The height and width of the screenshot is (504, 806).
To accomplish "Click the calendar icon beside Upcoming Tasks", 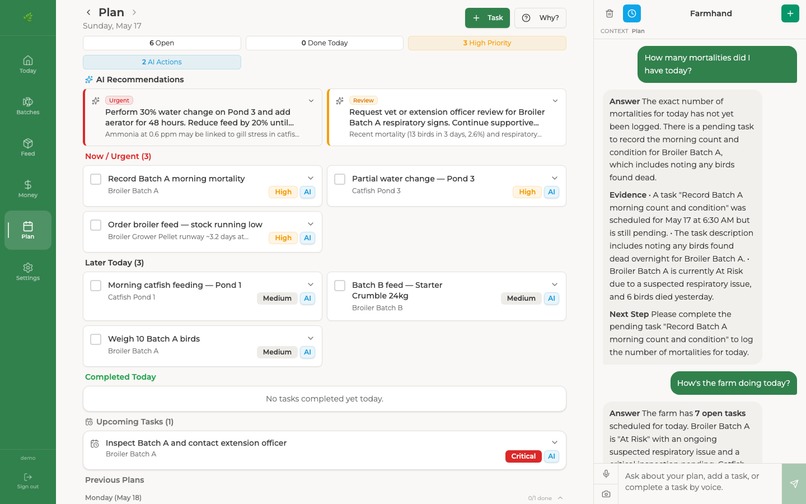I will [89, 422].
